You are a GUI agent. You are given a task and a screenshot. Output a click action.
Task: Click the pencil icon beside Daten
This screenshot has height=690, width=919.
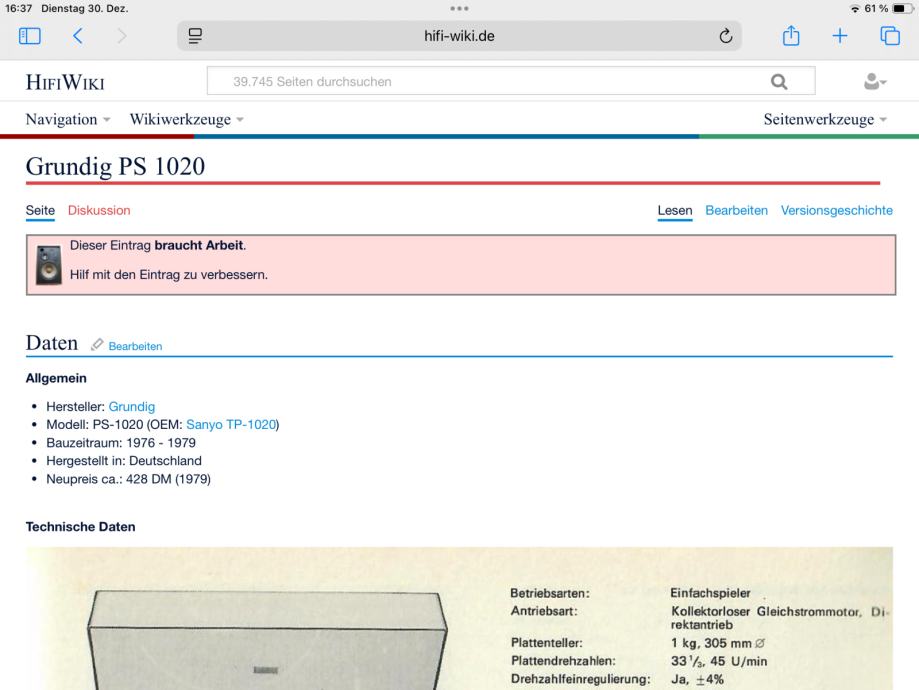[x=97, y=345]
